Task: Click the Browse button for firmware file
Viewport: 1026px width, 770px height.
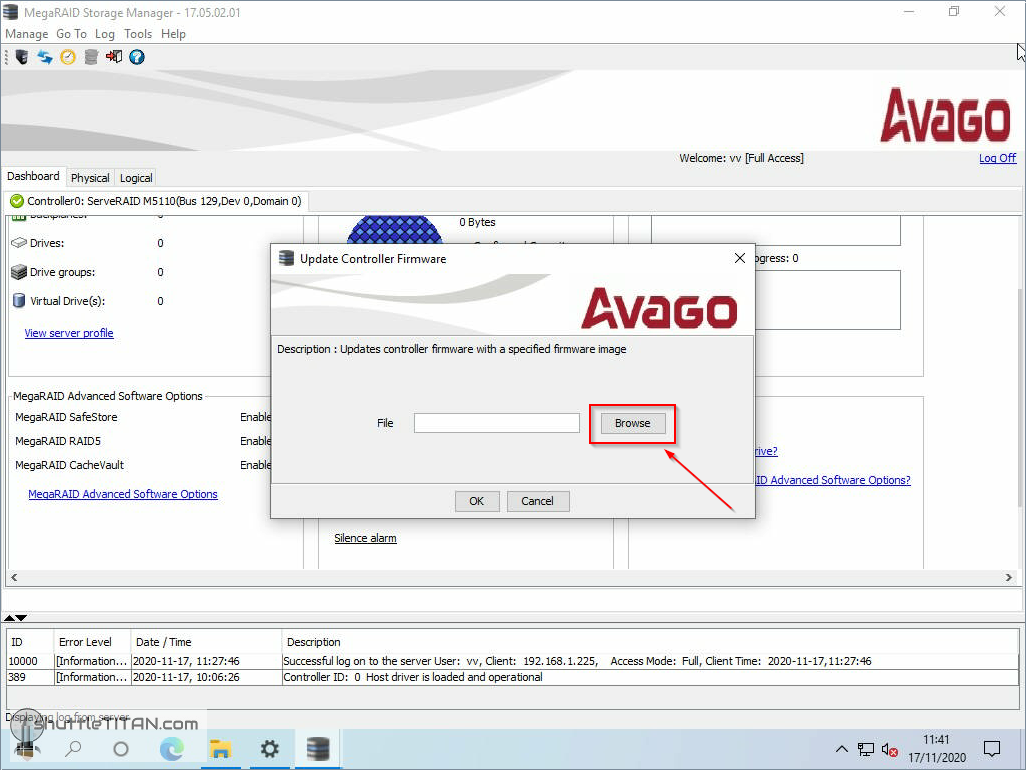Action: (x=632, y=423)
